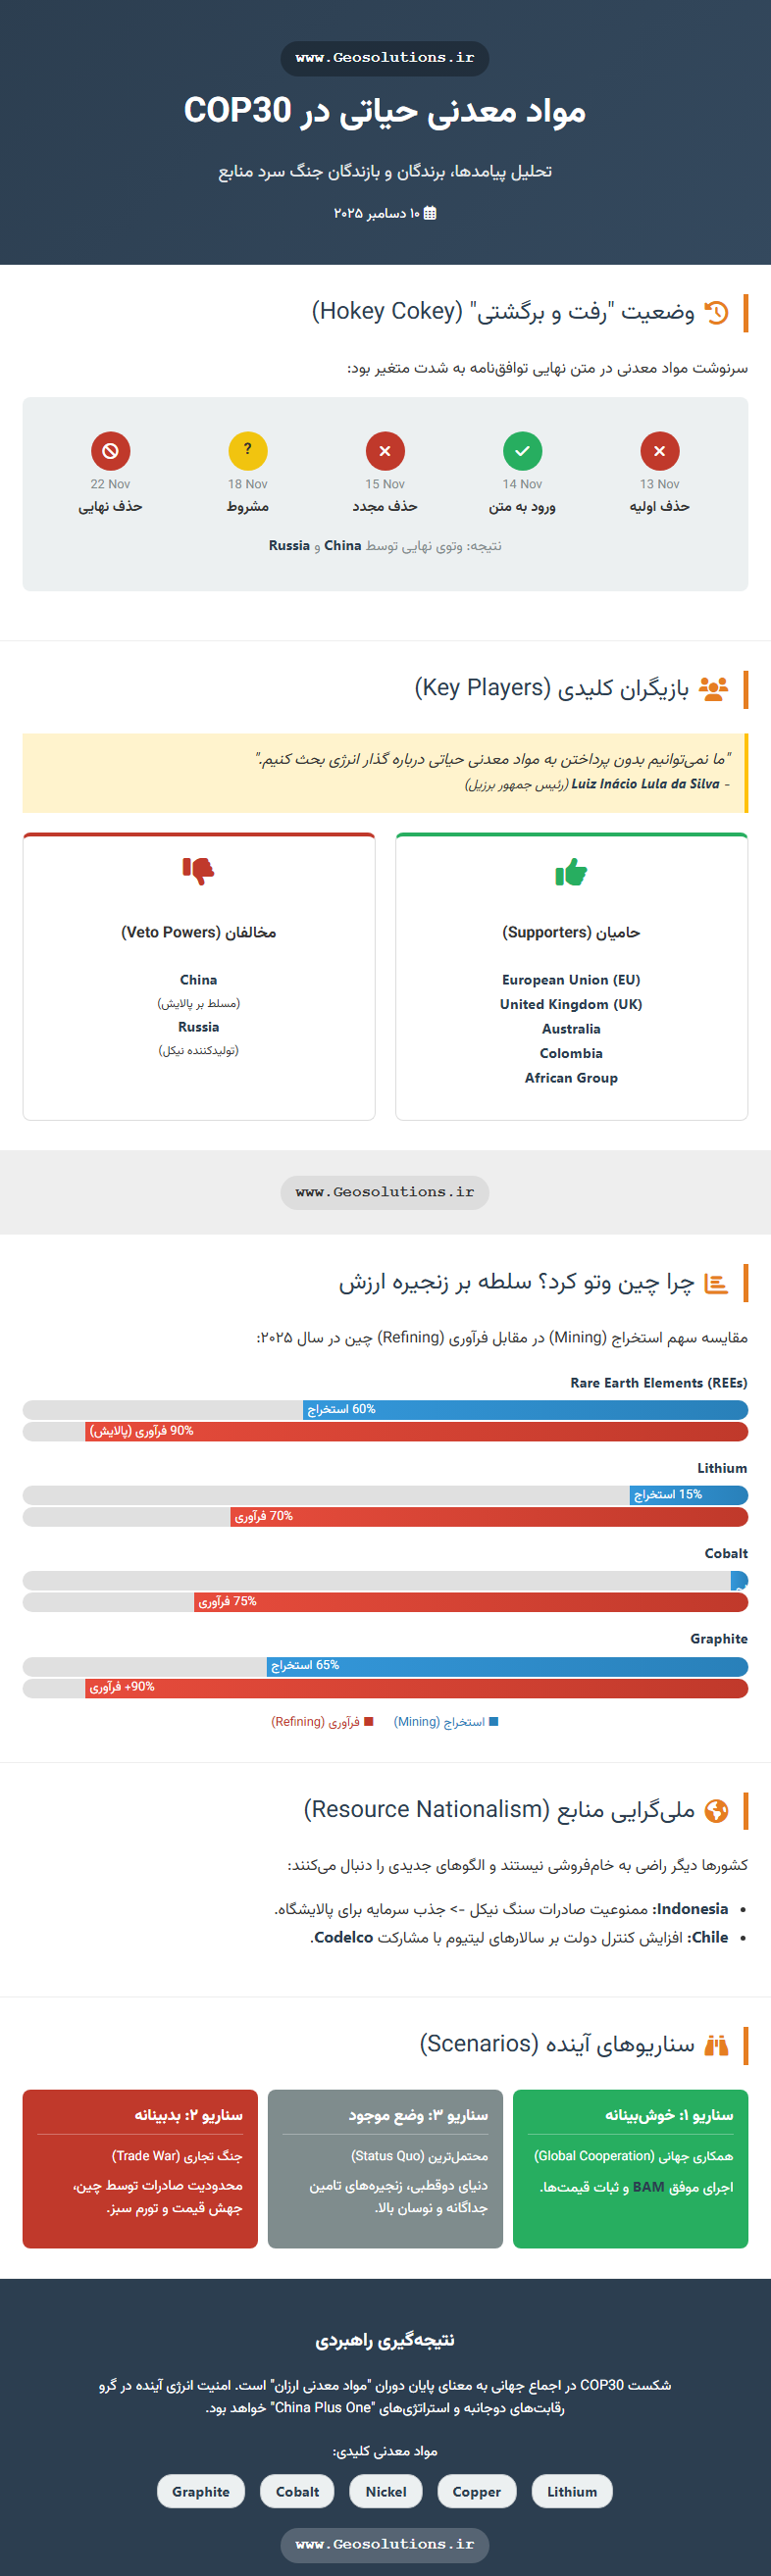Click the ban icon for 22 Nov
The image size is (771, 2576).
[111, 451]
